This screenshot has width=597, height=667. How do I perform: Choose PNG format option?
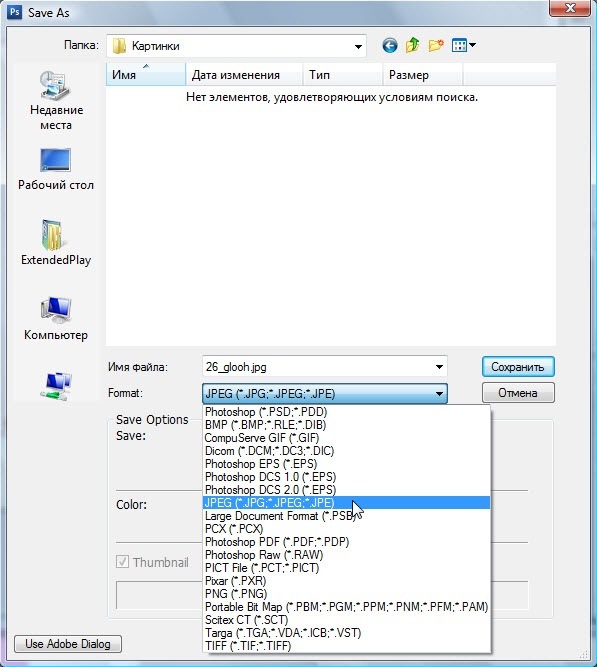click(x=346, y=594)
